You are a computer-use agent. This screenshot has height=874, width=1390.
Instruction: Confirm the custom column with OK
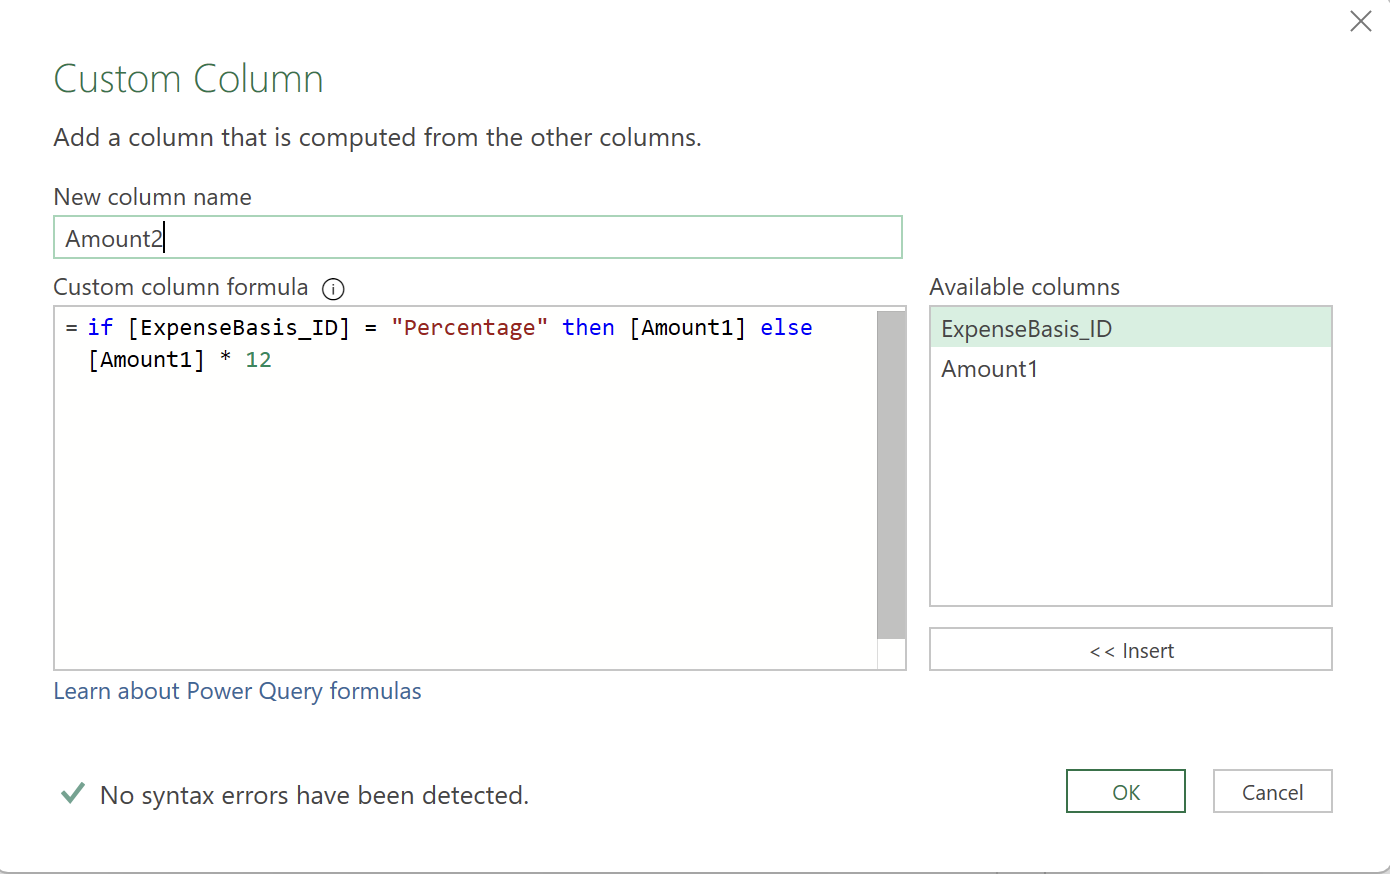pyautogui.click(x=1126, y=791)
